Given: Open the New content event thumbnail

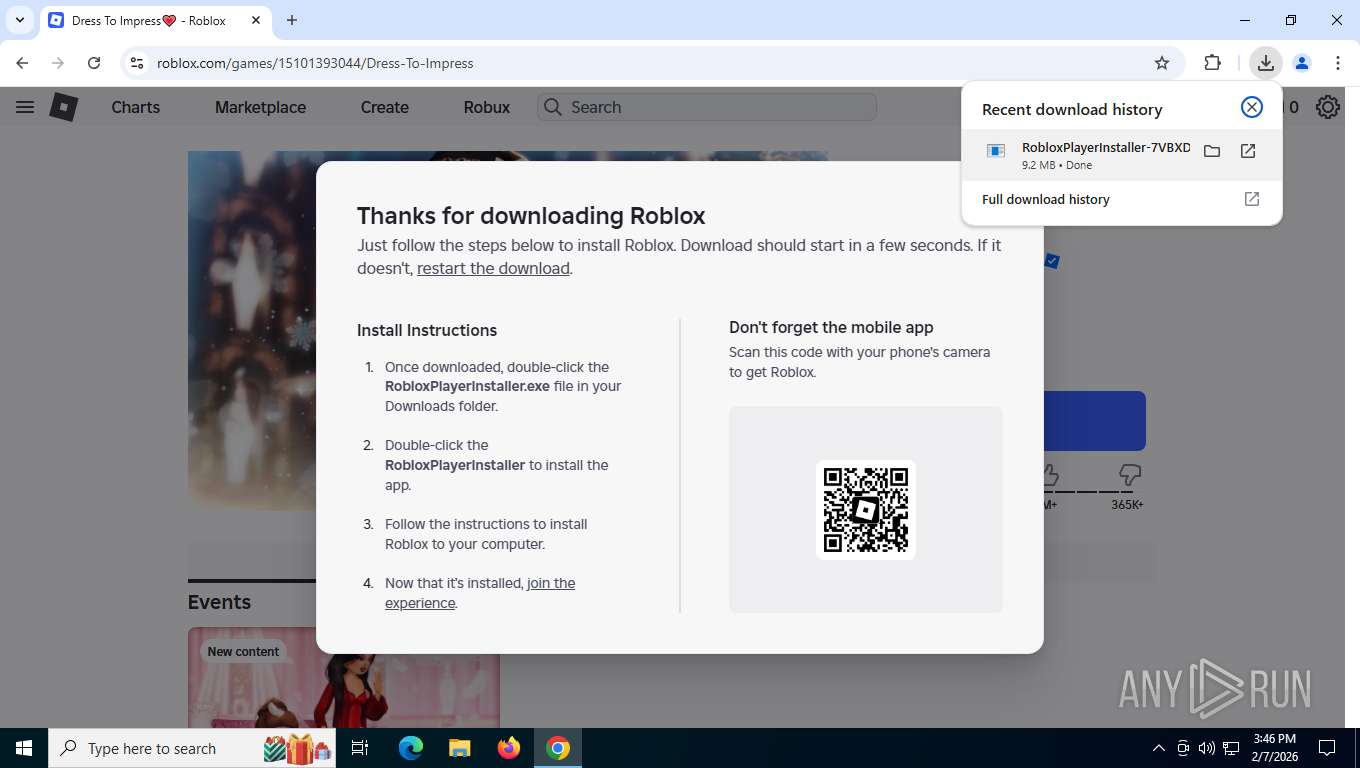Looking at the screenshot, I should pos(343,677).
